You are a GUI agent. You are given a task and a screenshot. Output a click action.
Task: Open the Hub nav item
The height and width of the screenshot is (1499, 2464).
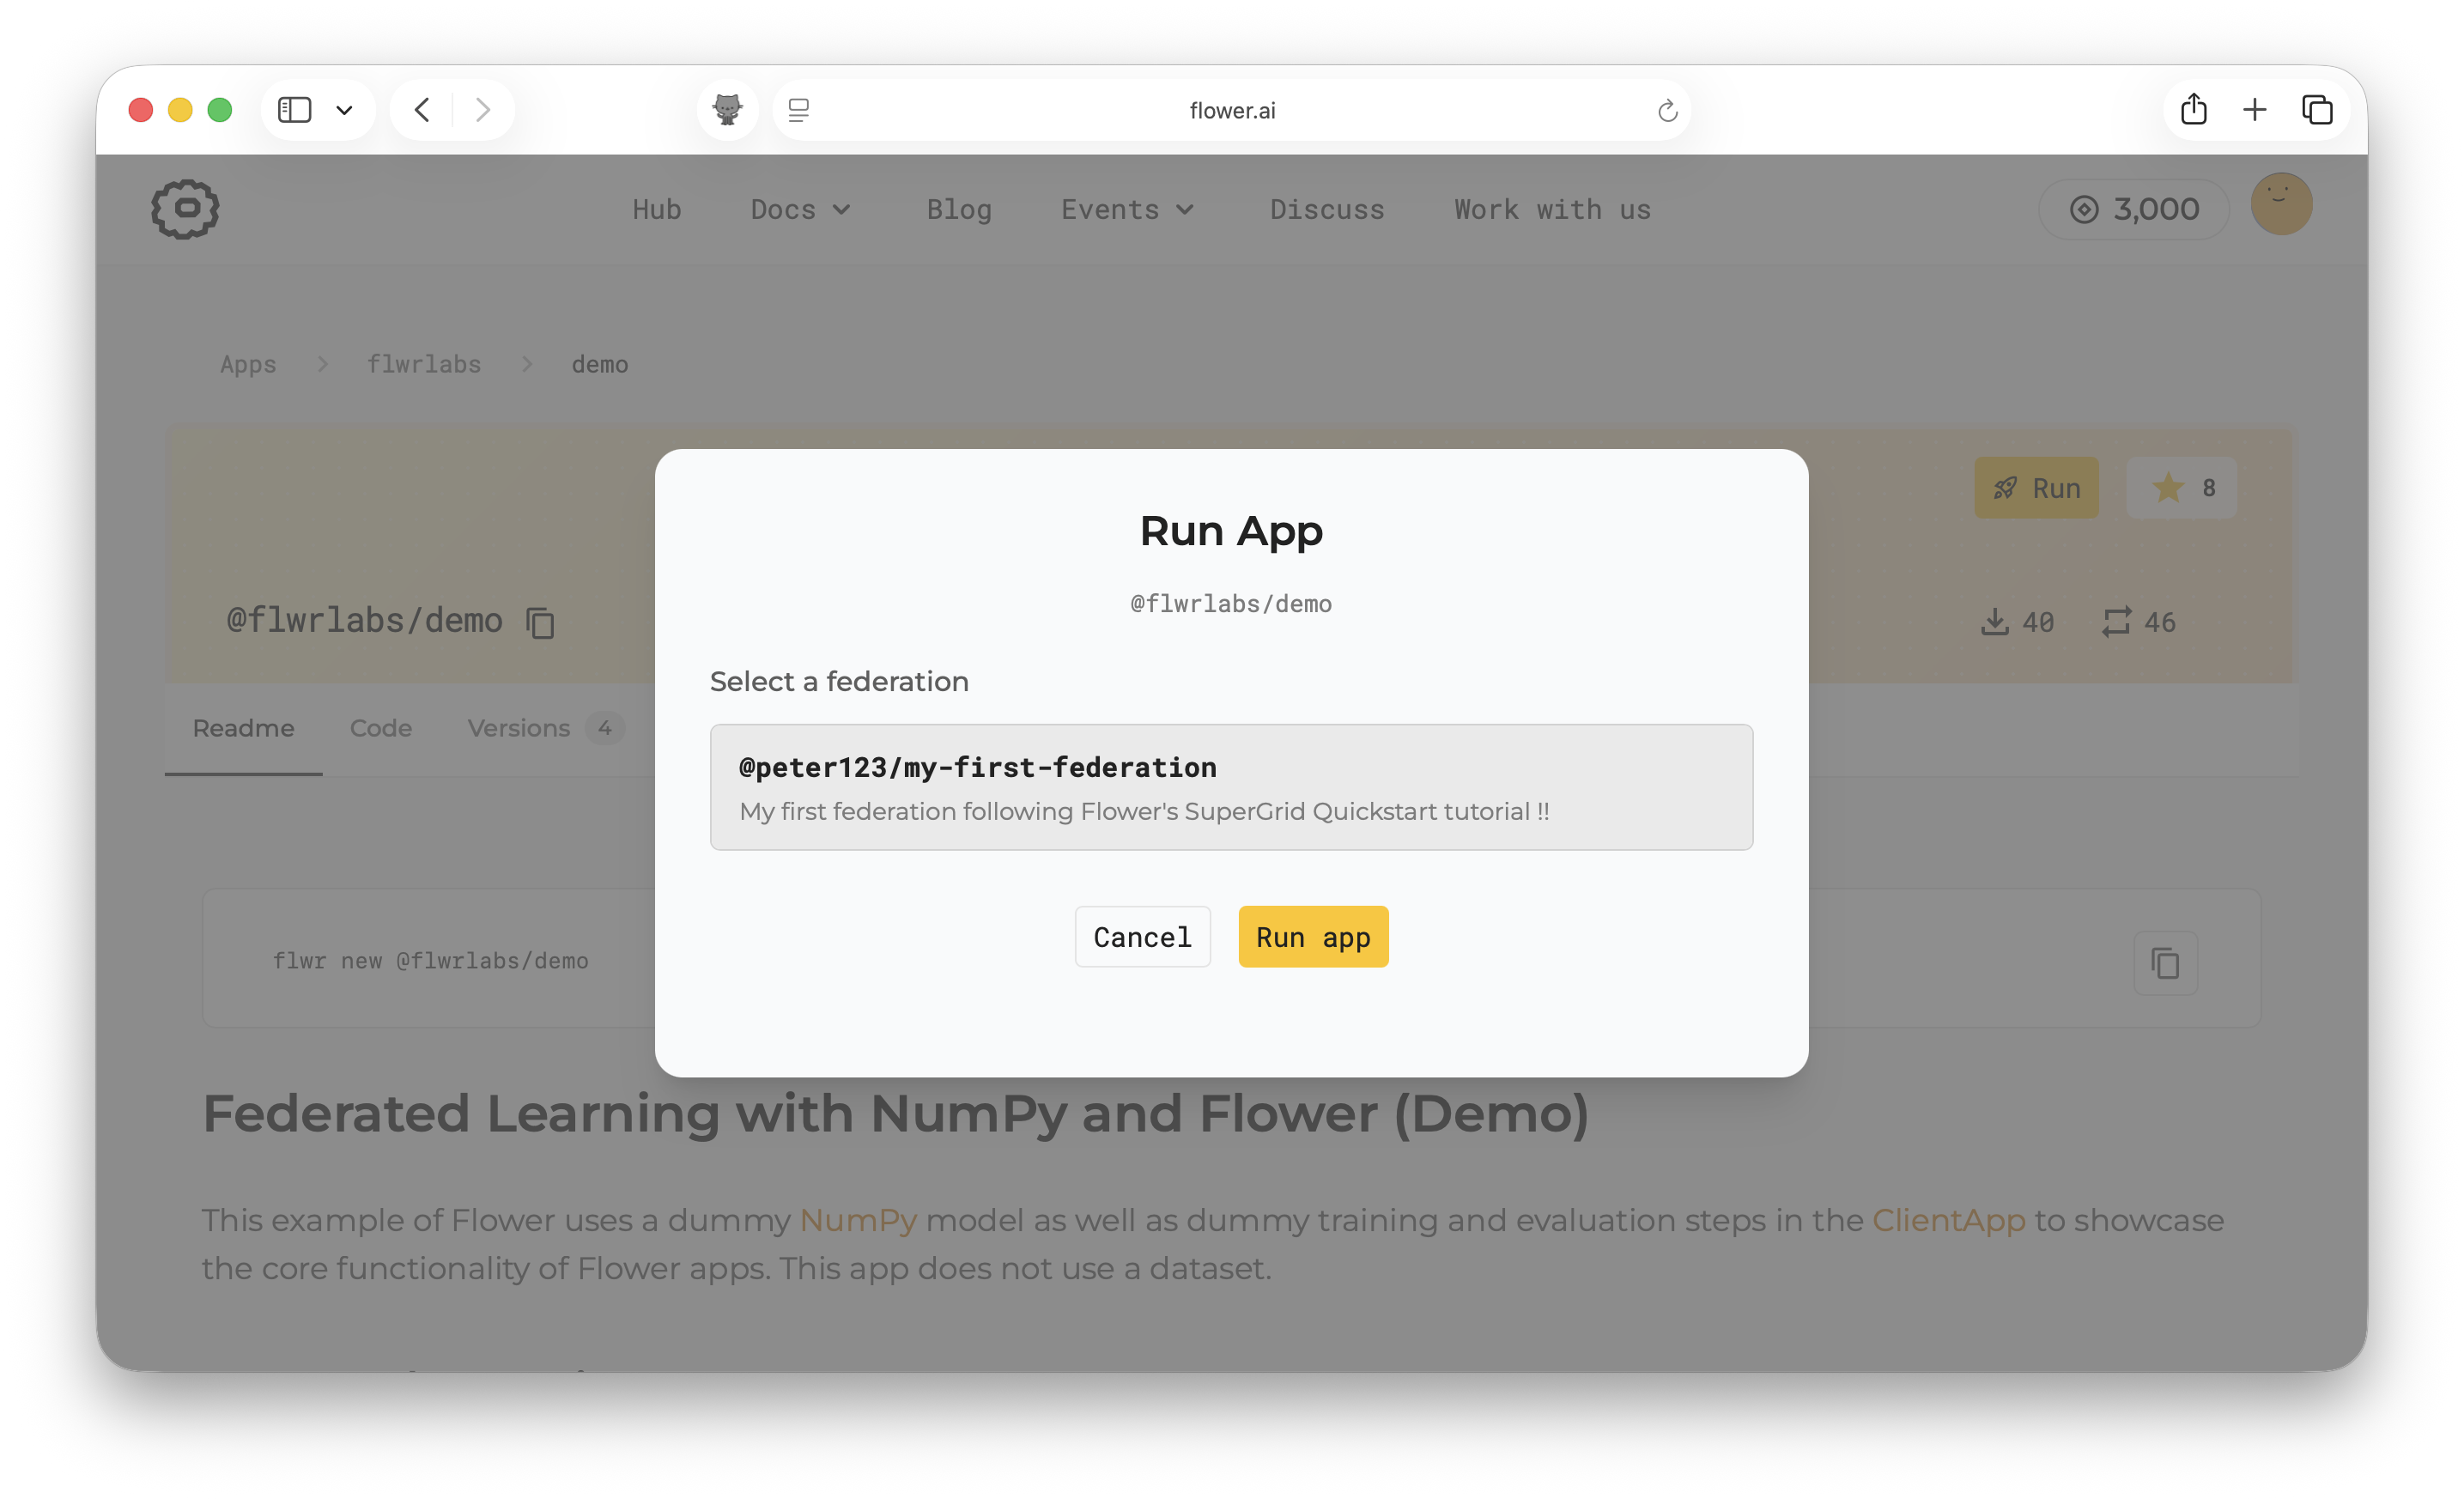coord(657,209)
